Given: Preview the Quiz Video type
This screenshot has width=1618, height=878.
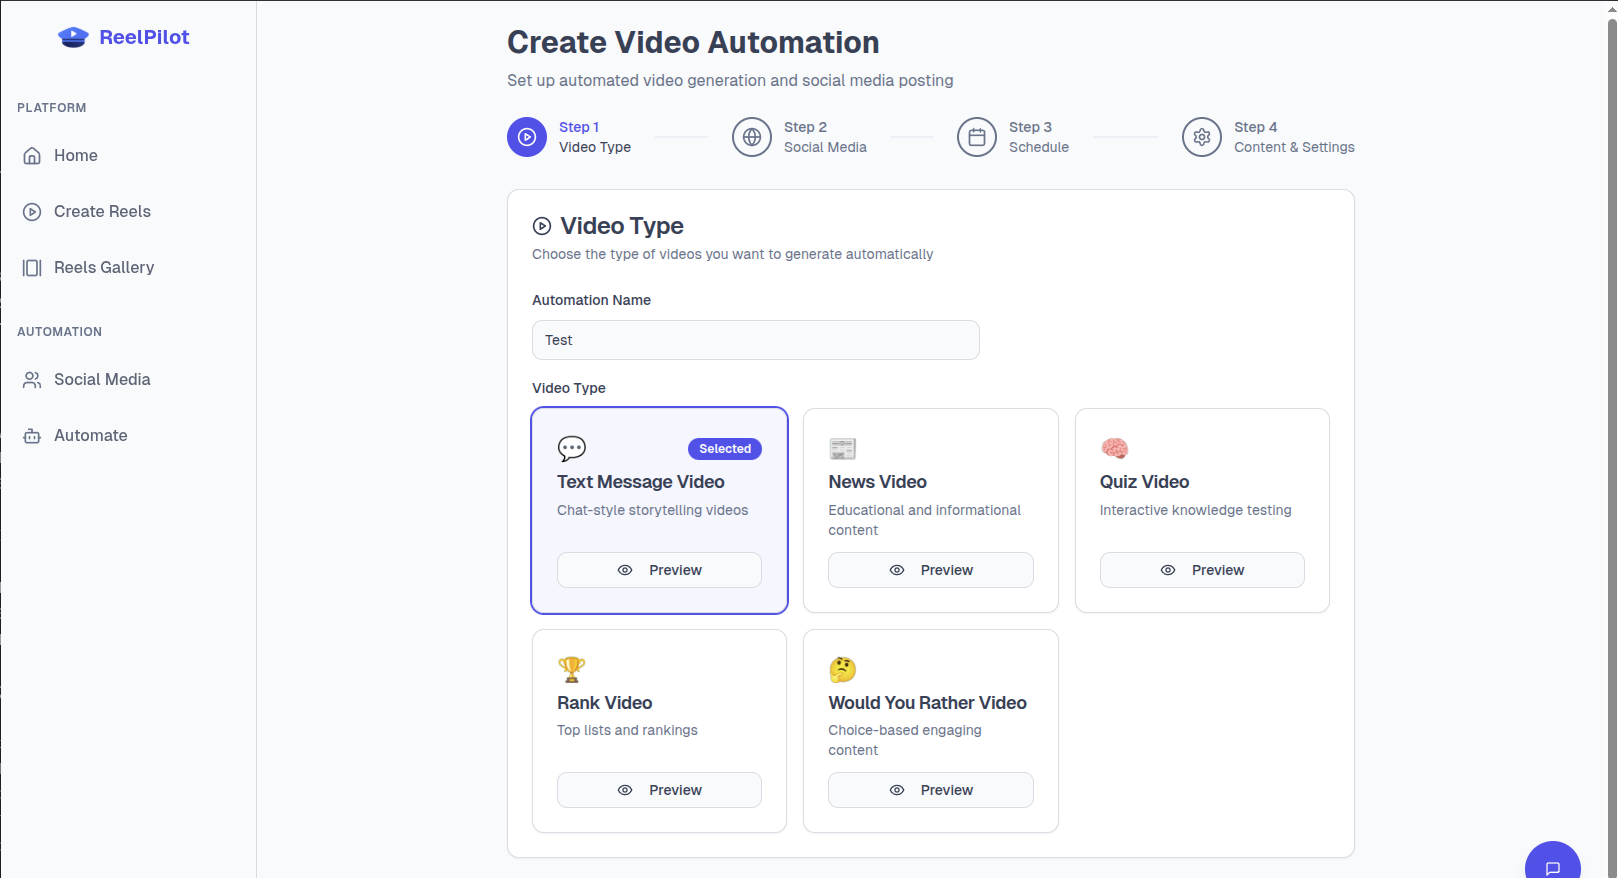Looking at the screenshot, I should 1202,570.
